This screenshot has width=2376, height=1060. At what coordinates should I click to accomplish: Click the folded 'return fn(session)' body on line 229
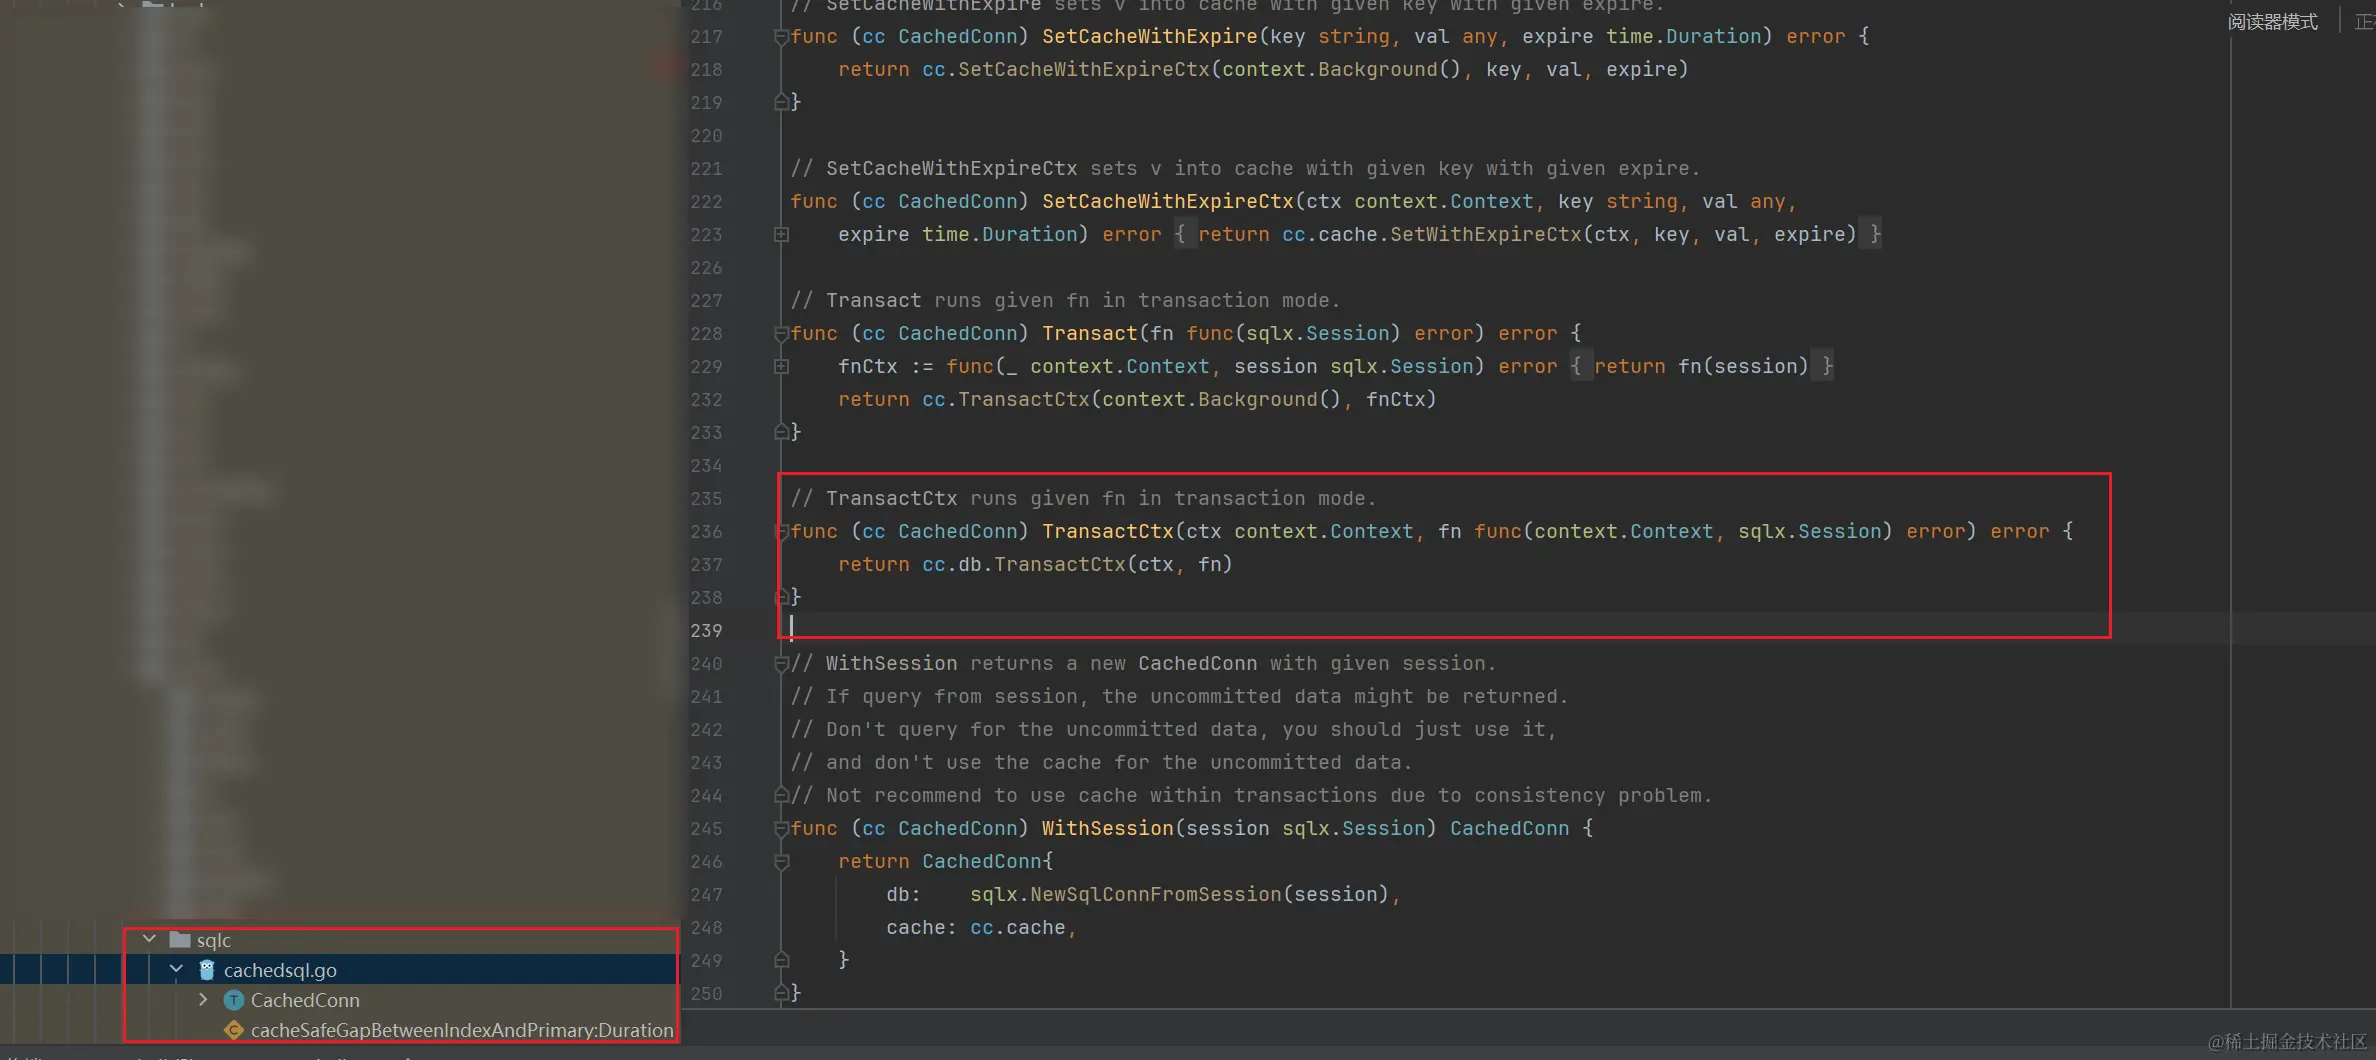click(x=1701, y=366)
